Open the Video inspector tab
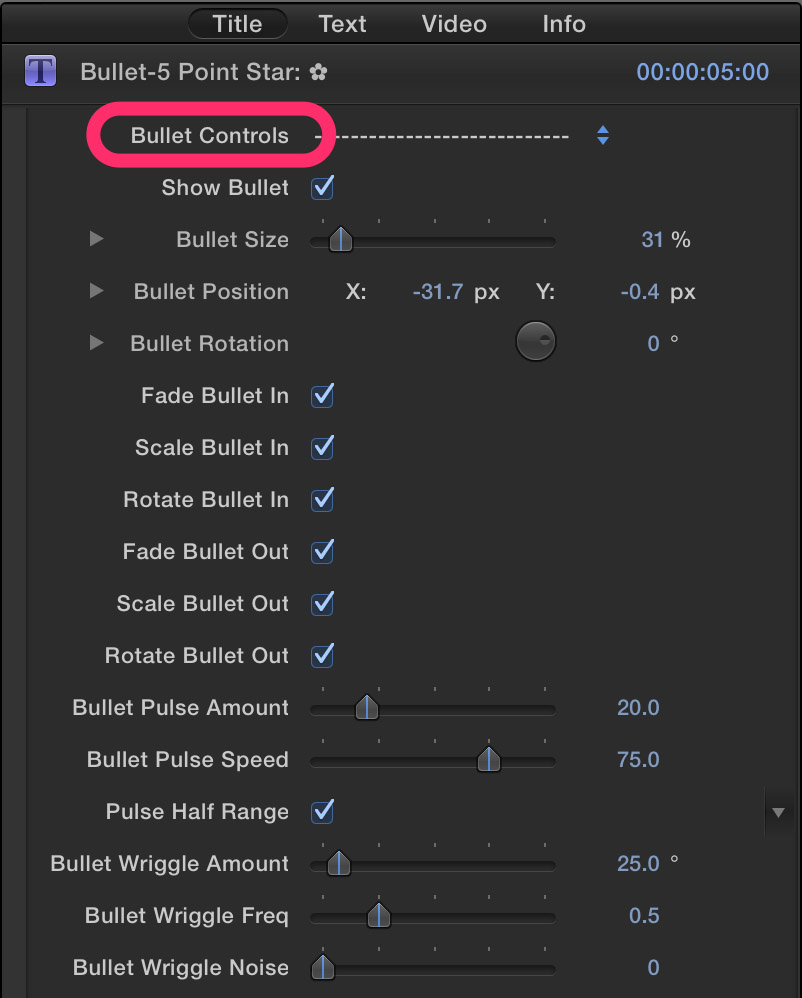This screenshot has height=998, width=802. [x=454, y=24]
